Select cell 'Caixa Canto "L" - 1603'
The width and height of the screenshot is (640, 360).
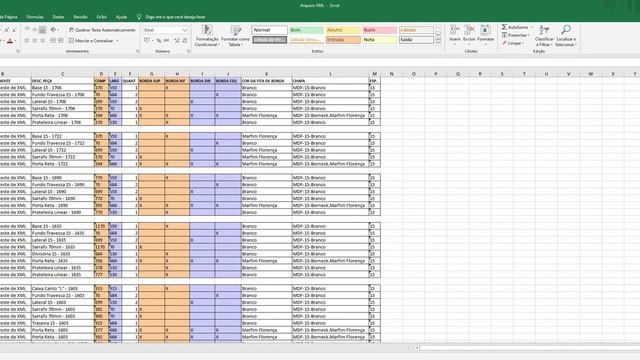coord(62,288)
